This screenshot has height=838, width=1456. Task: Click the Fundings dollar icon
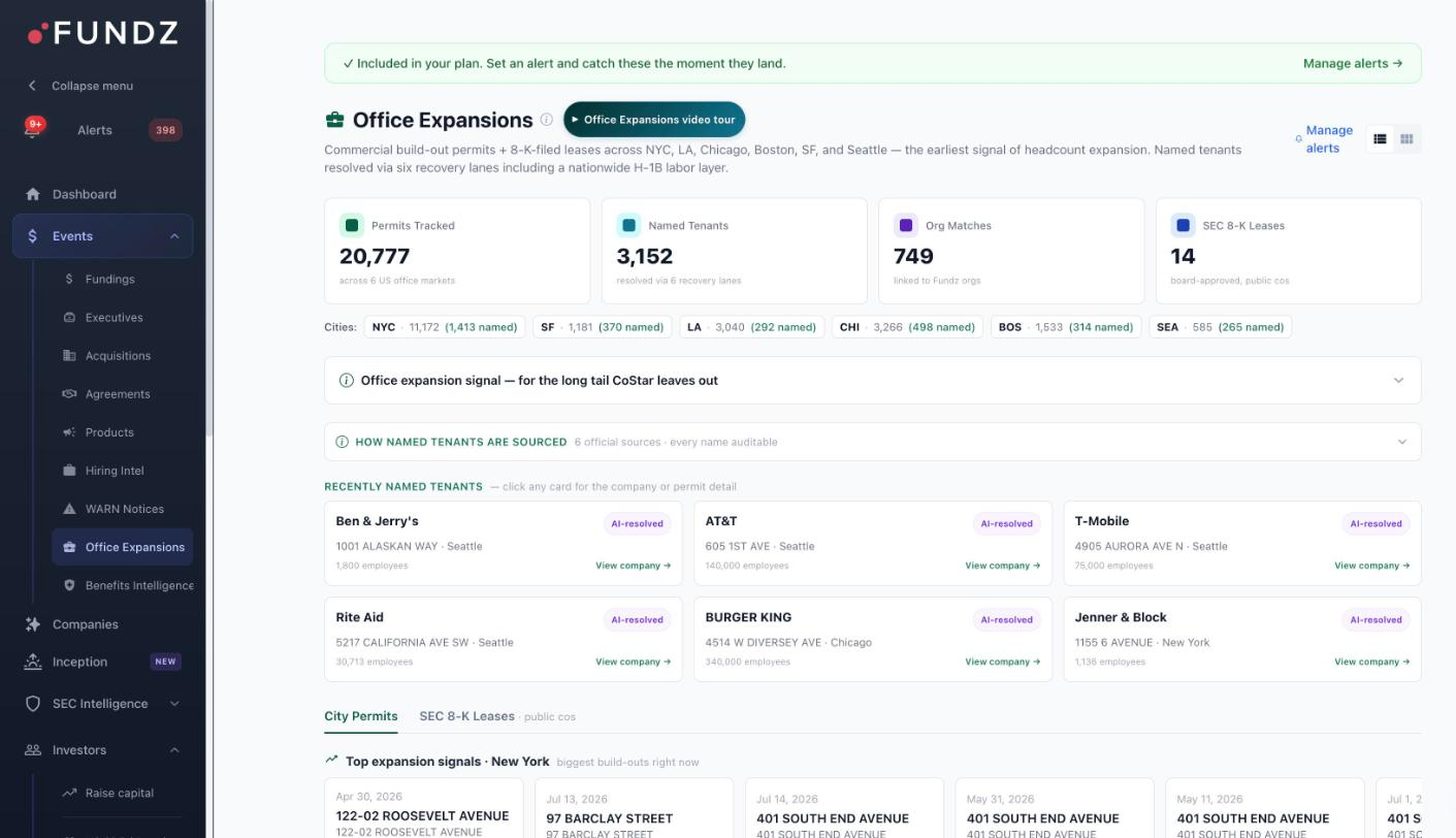point(69,279)
